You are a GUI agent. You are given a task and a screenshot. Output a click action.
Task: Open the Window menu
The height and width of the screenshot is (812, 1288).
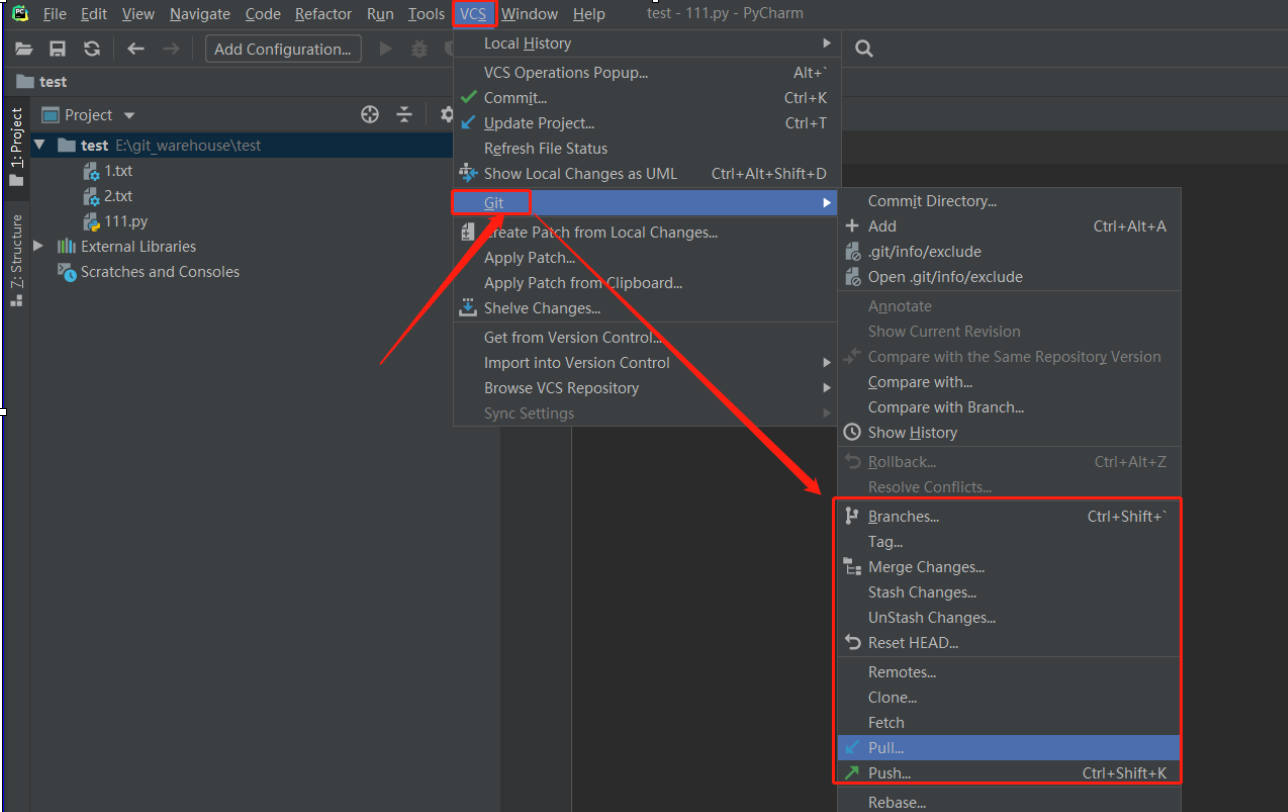tap(530, 14)
